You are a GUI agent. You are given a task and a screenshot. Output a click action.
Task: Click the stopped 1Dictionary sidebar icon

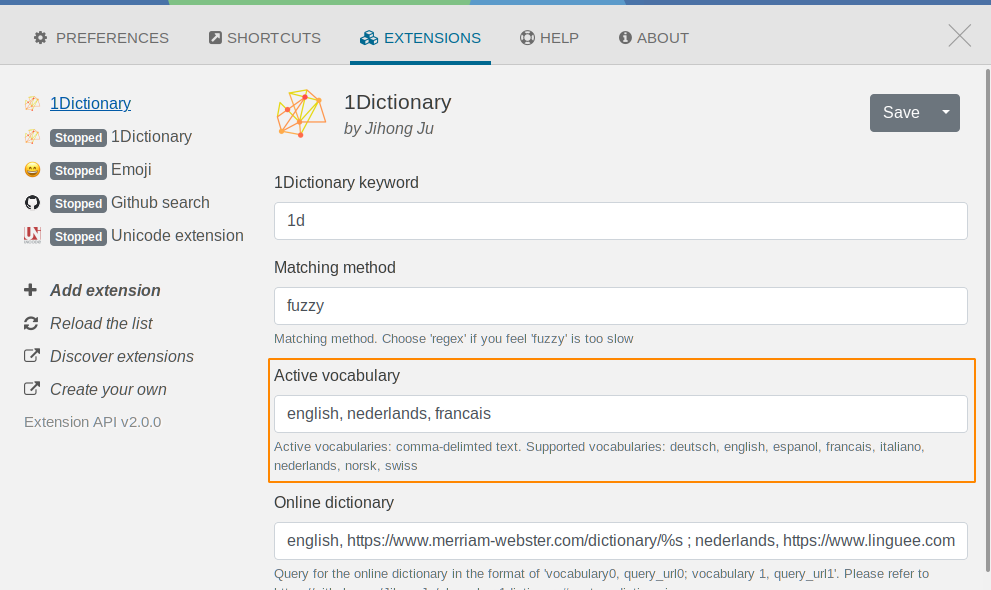pyautogui.click(x=32, y=136)
